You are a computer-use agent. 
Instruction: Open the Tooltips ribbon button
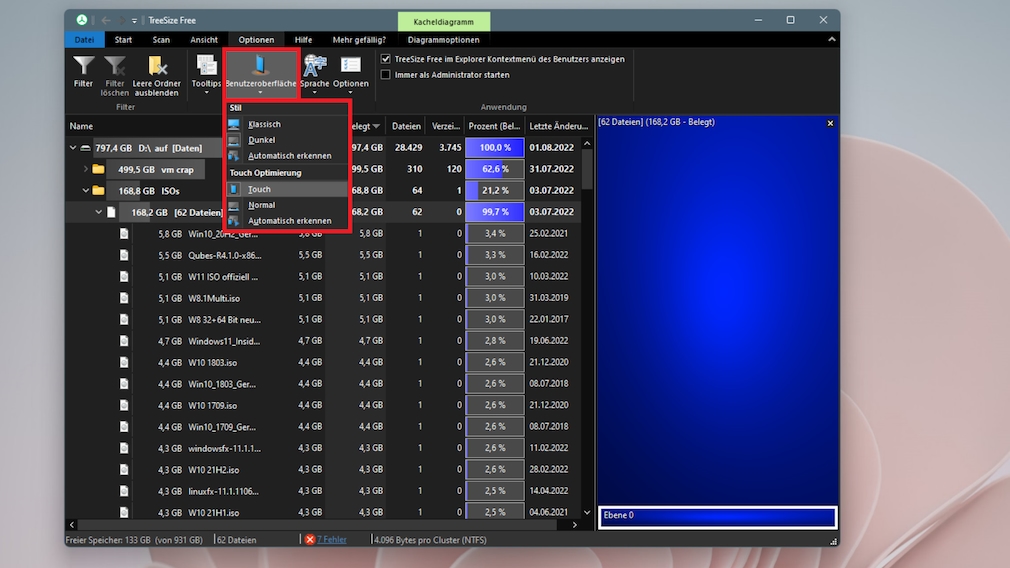pos(206,68)
